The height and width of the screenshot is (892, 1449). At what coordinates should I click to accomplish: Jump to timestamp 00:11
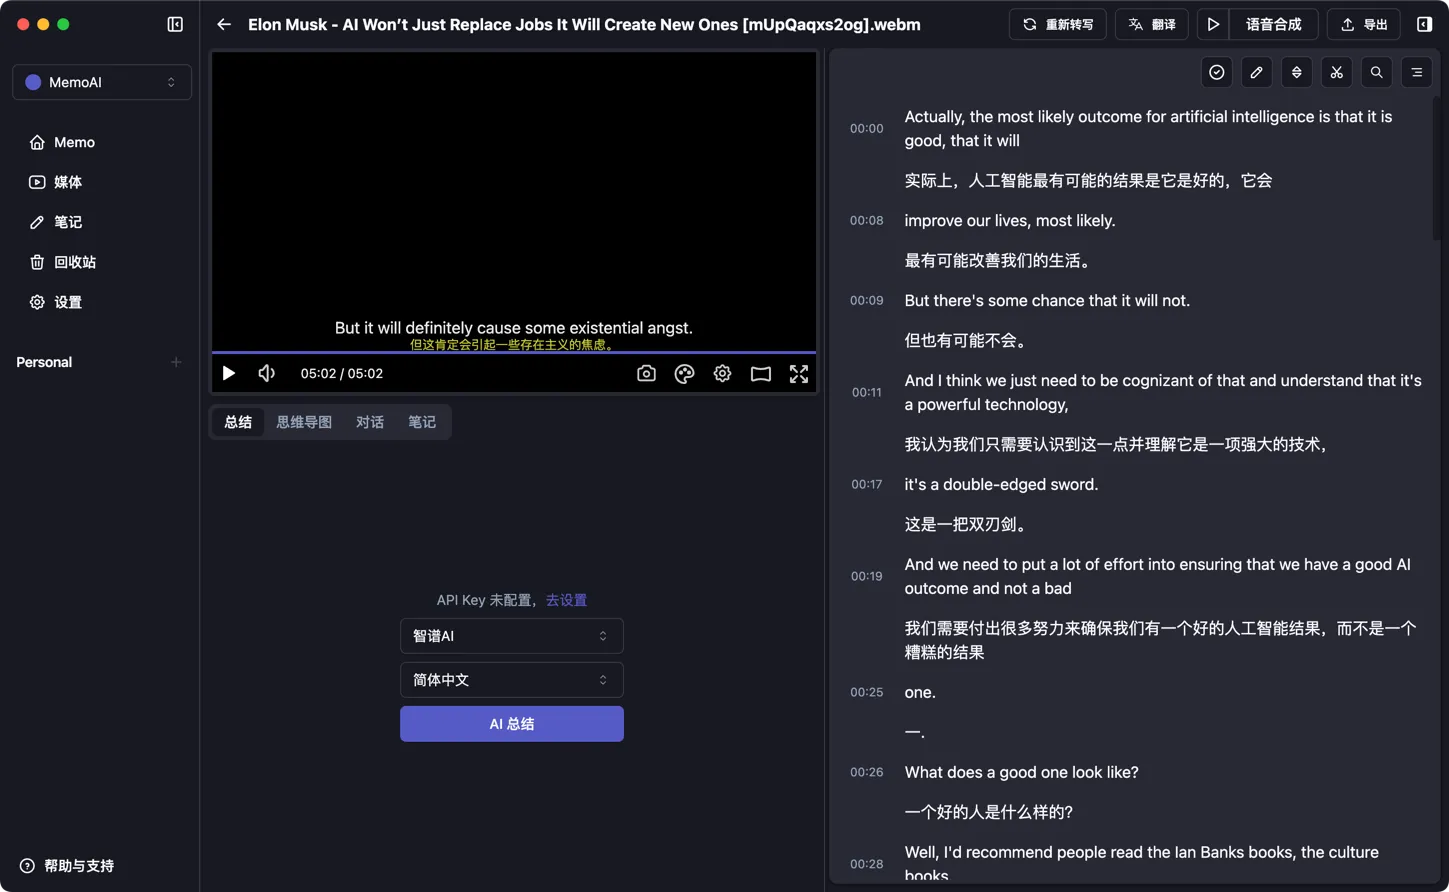pyautogui.click(x=867, y=393)
